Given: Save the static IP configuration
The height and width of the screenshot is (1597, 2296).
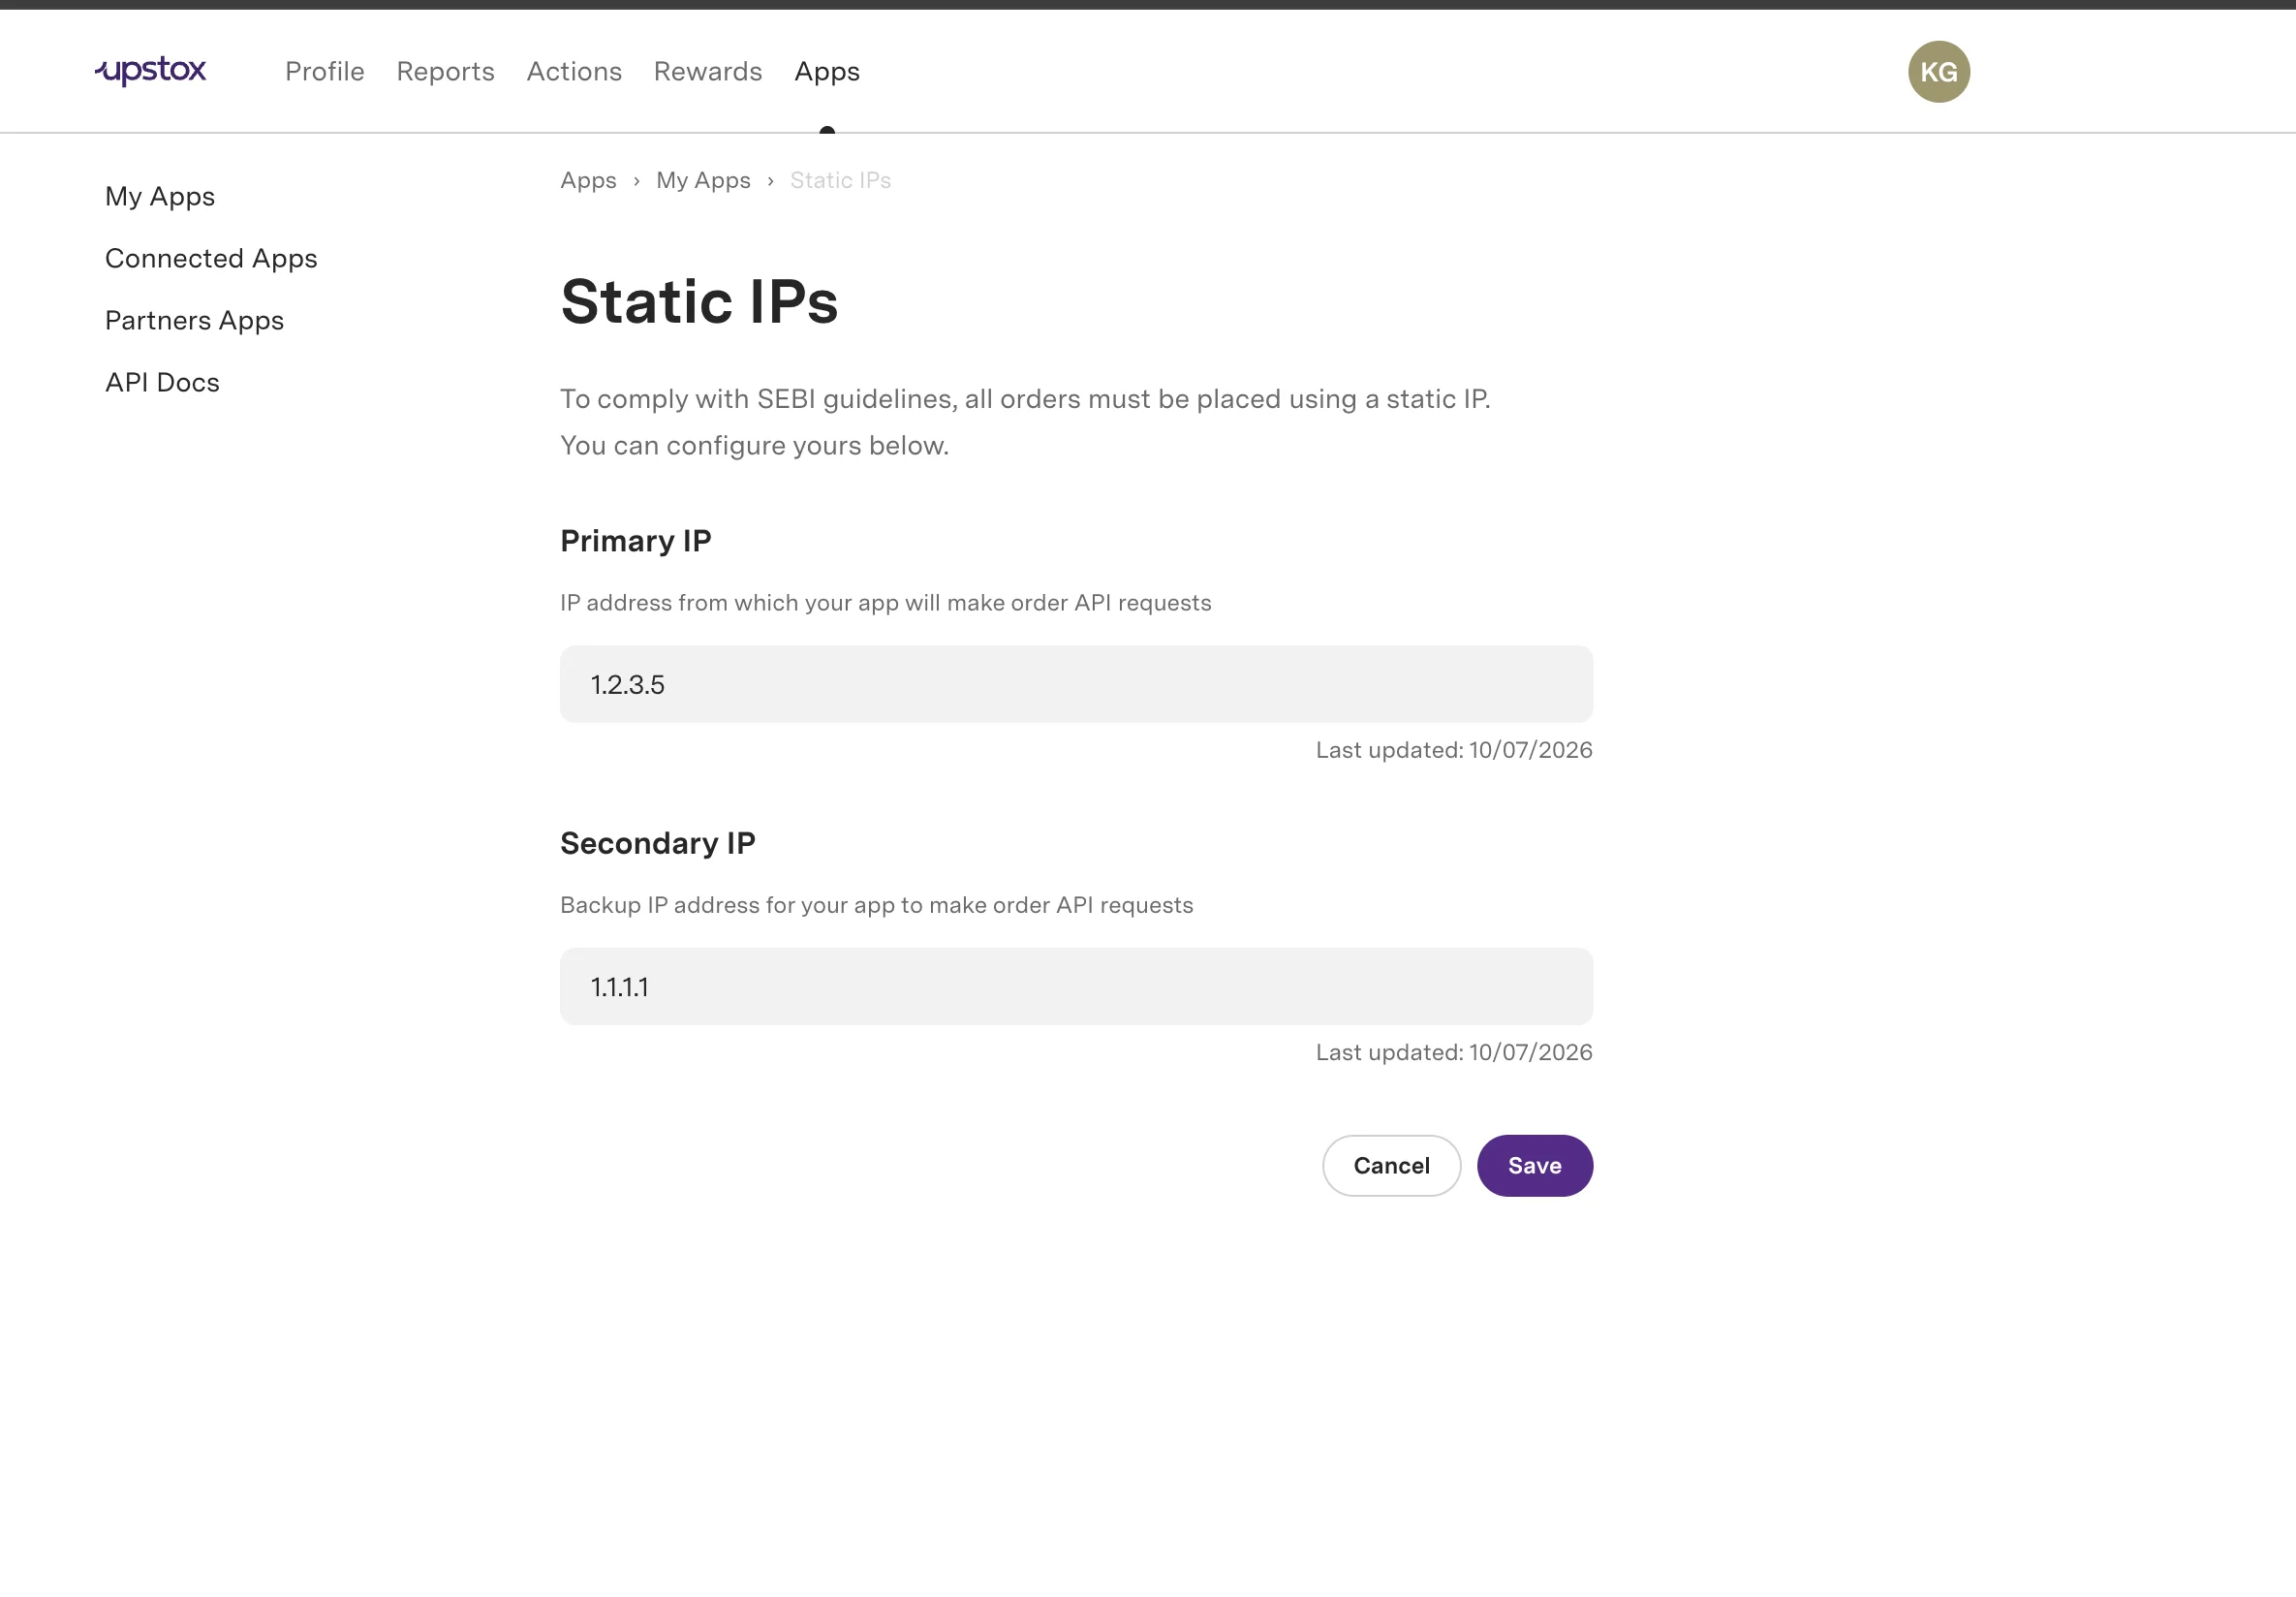Looking at the screenshot, I should tap(1534, 1166).
